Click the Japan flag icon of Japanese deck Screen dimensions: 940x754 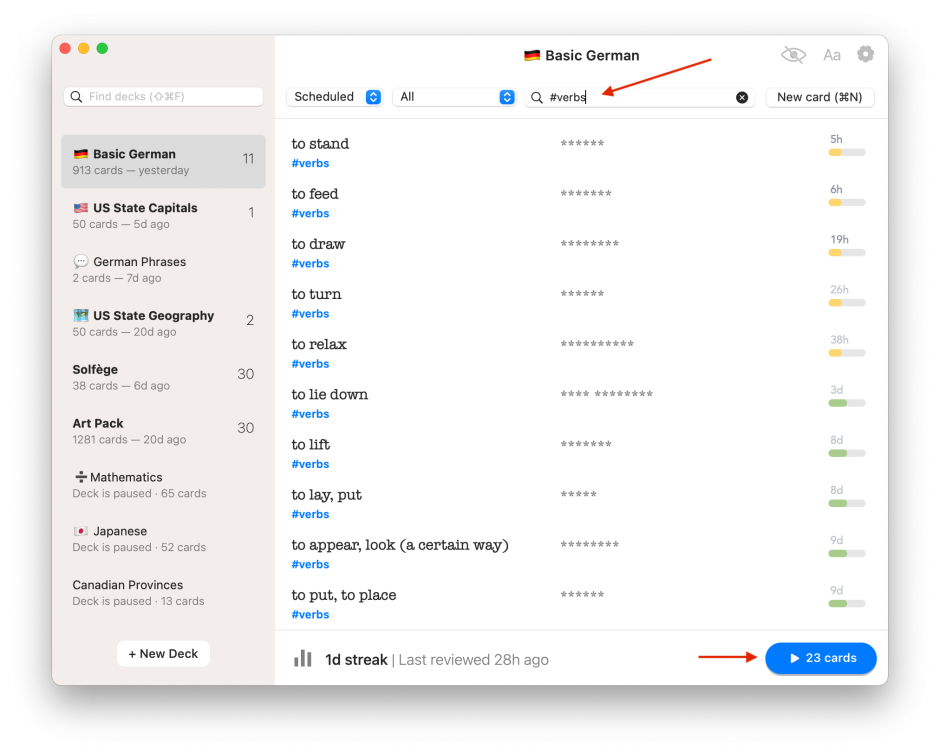coord(81,531)
